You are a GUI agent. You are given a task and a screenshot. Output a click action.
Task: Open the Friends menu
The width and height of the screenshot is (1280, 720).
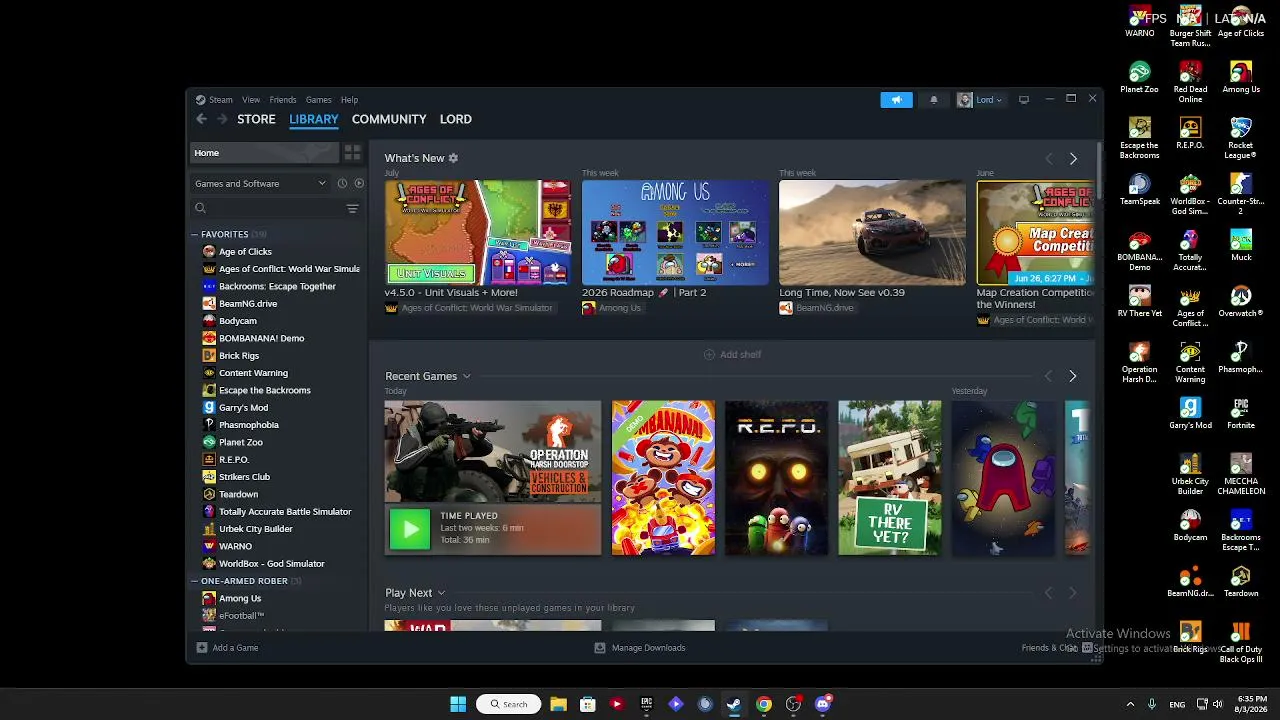283,100
